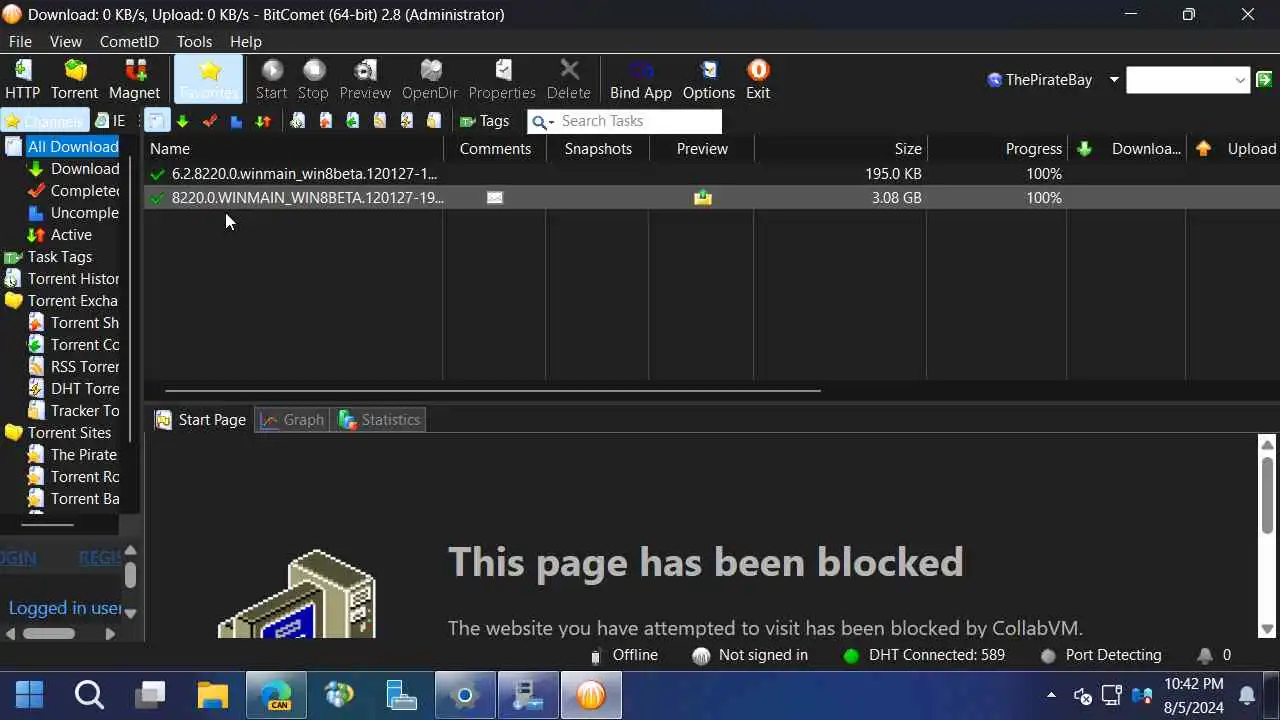Click Port Detecting status indicator

[1101, 656]
